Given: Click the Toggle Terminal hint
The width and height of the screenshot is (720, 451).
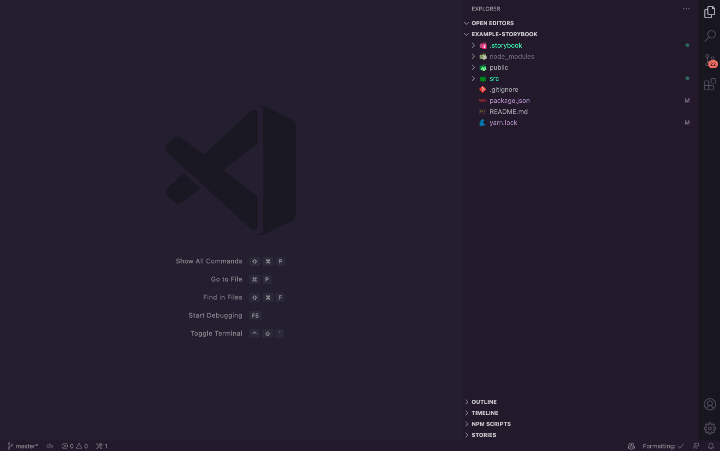Looking at the screenshot, I should coord(216,333).
